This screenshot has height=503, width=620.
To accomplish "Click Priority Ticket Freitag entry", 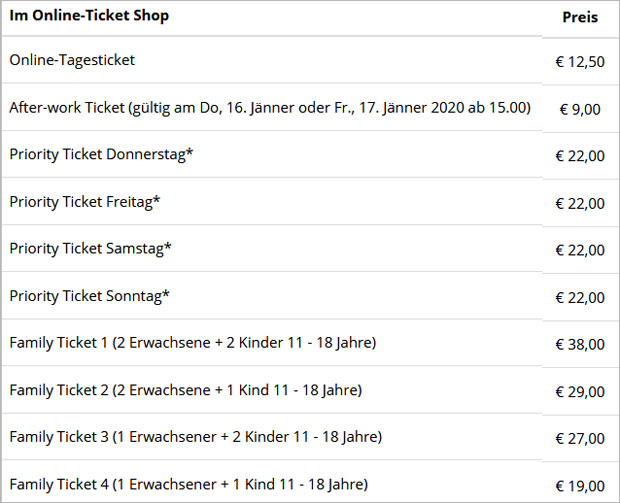I will (85, 202).
